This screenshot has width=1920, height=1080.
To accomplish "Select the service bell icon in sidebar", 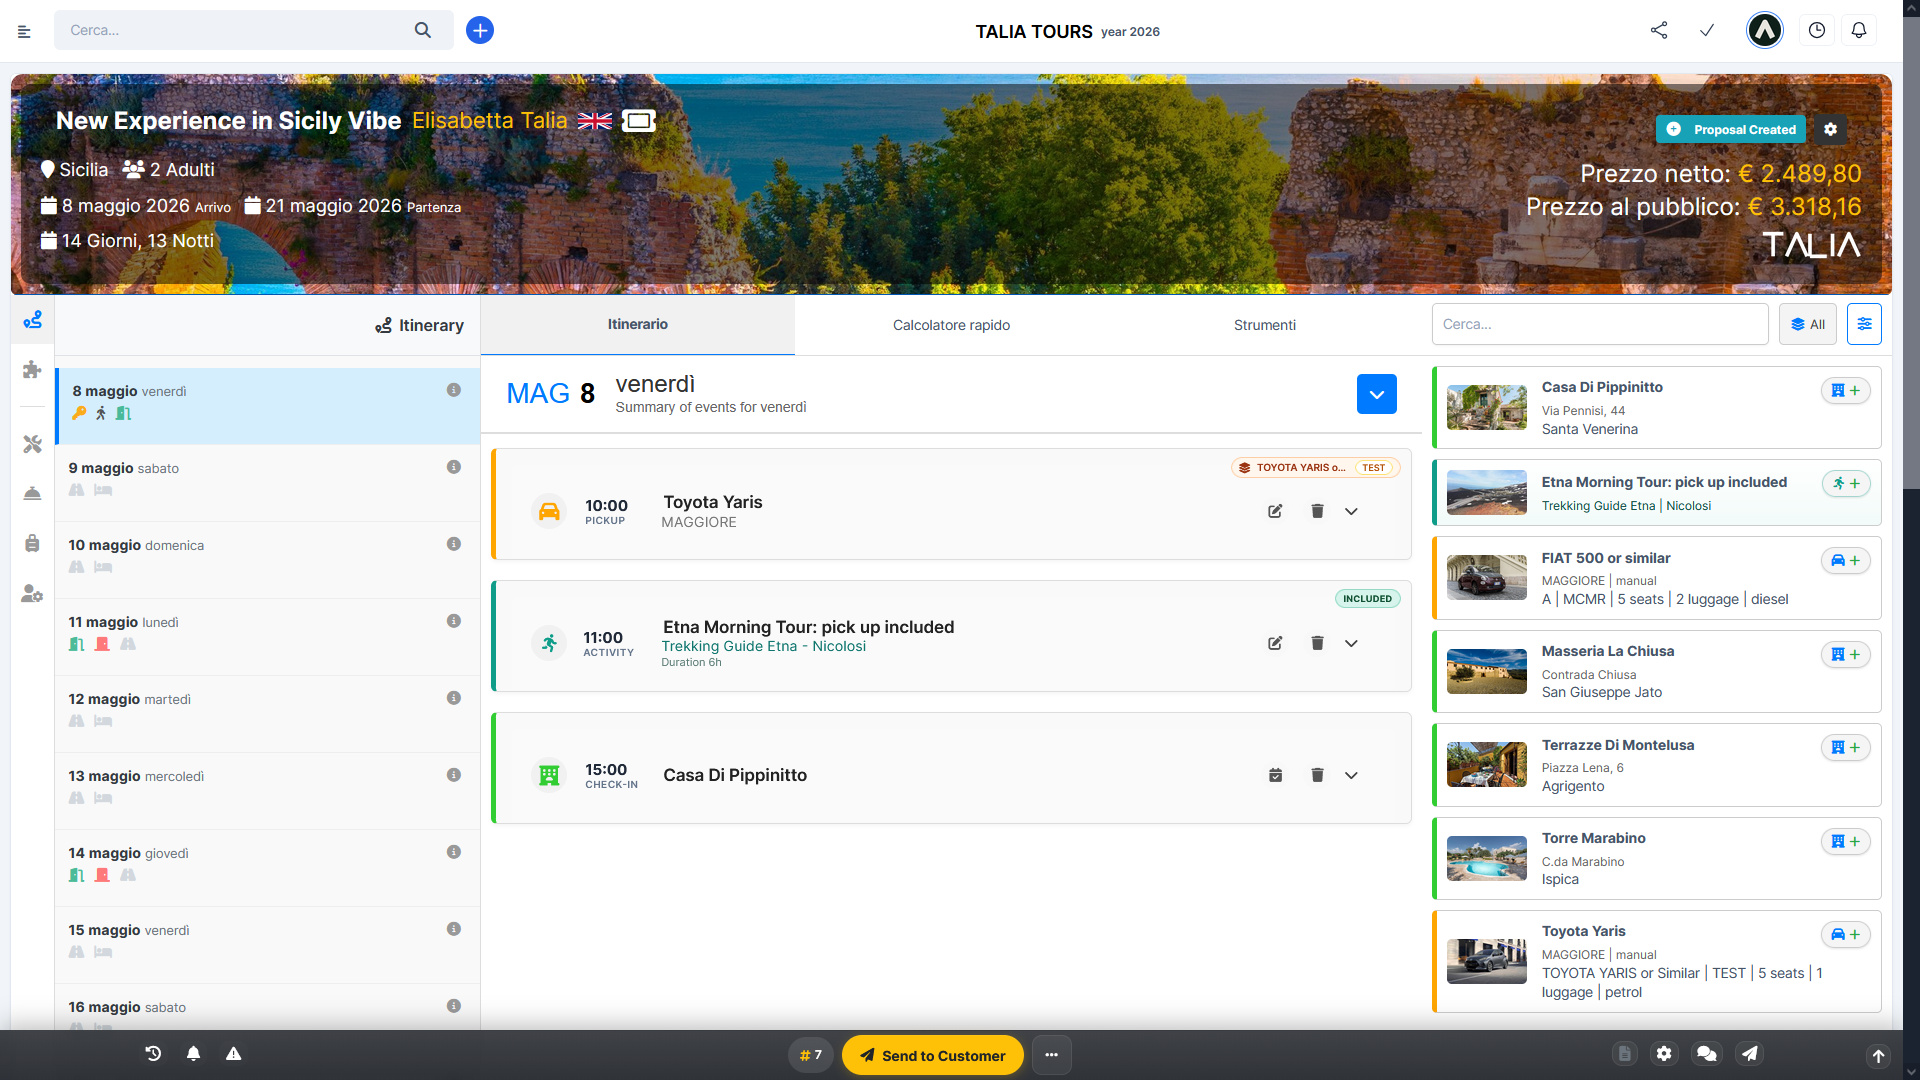I will 32,493.
